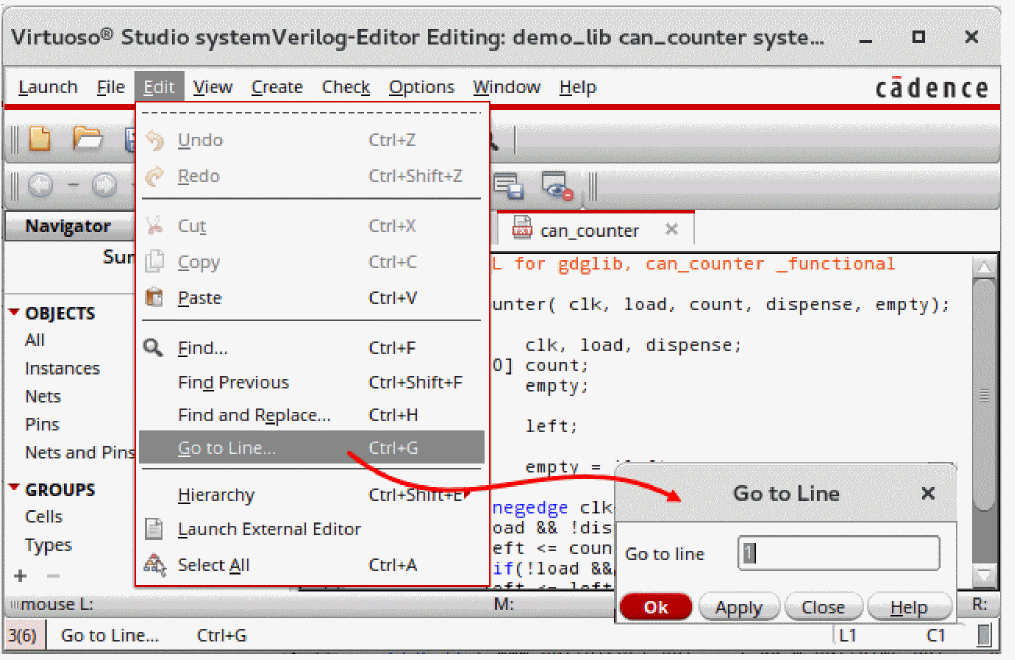Open the Check menu
1015x660 pixels.
pos(346,87)
